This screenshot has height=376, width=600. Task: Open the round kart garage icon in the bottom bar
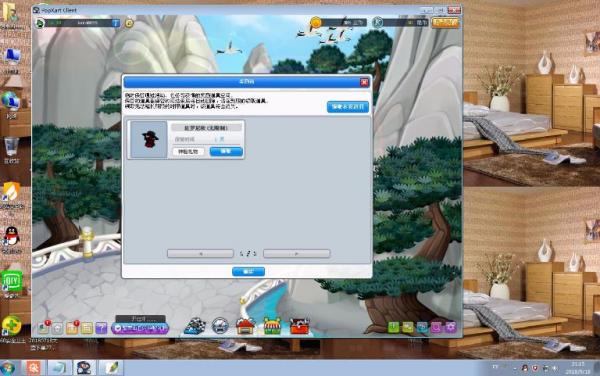[x=220, y=326]
